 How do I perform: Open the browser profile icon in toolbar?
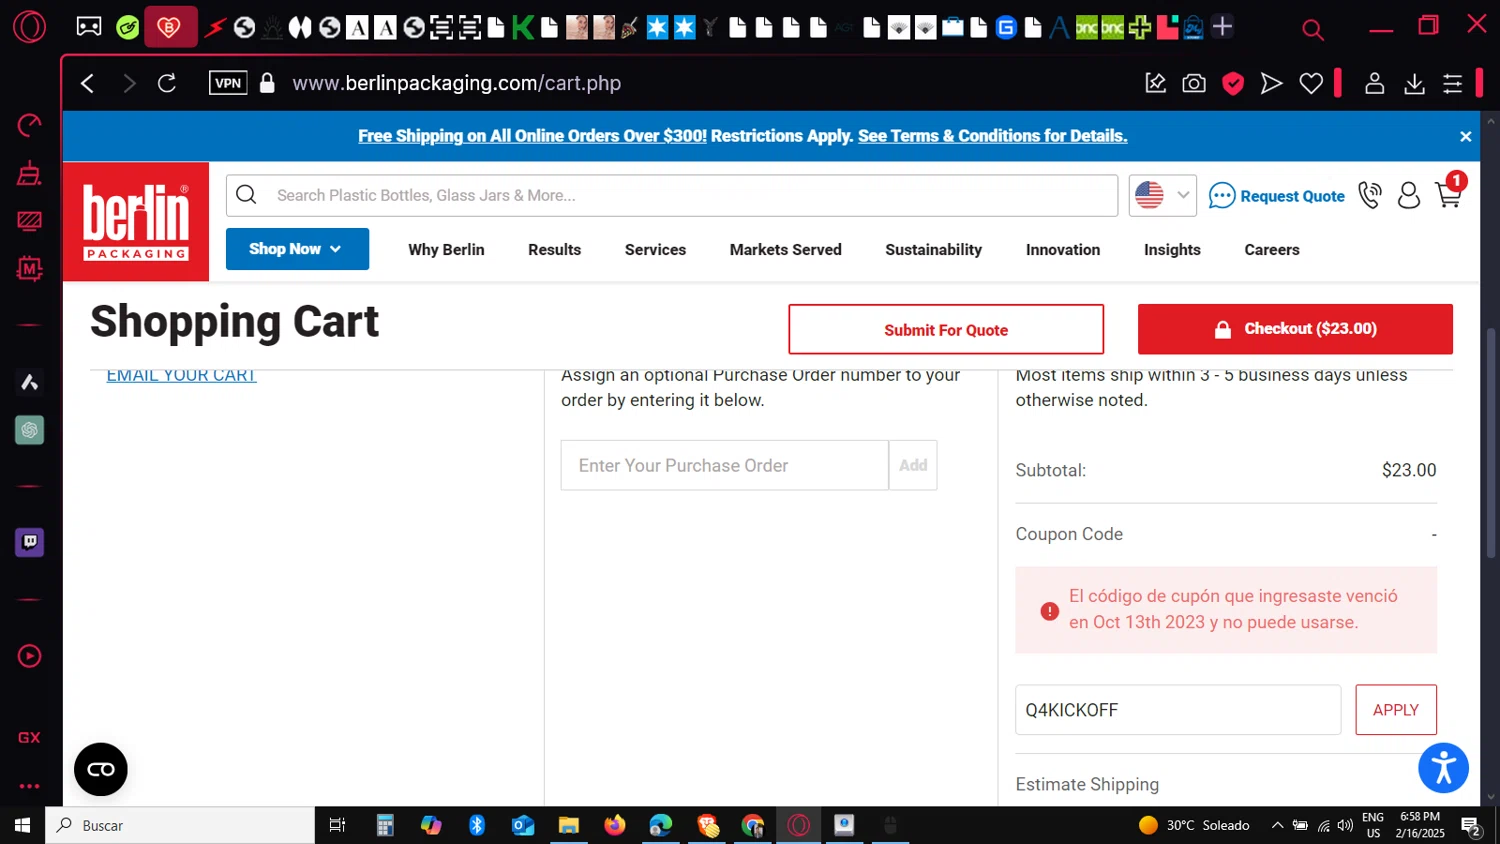1375,83
